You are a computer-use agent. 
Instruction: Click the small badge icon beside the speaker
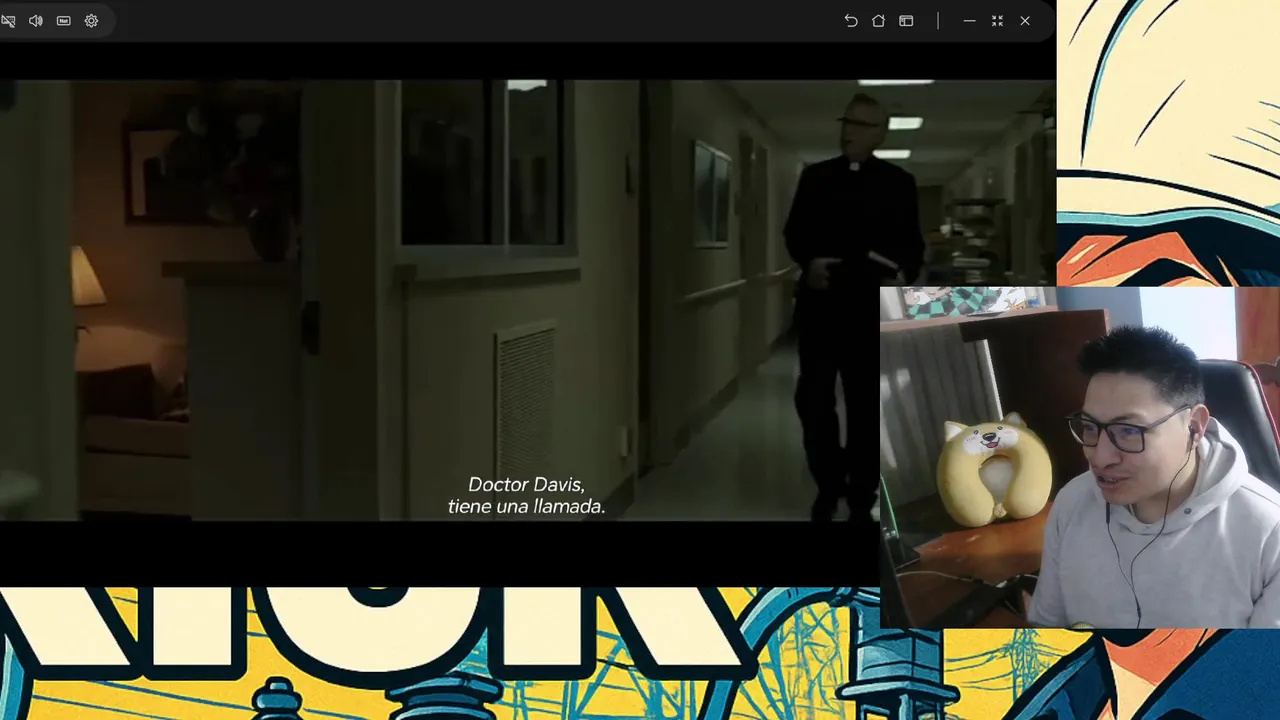point(64,21)
